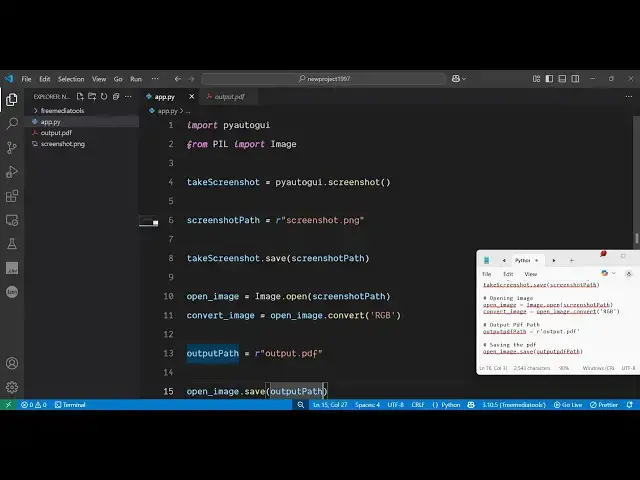
Task: Refresh the Explorer file list
Action: coord(104,97)
